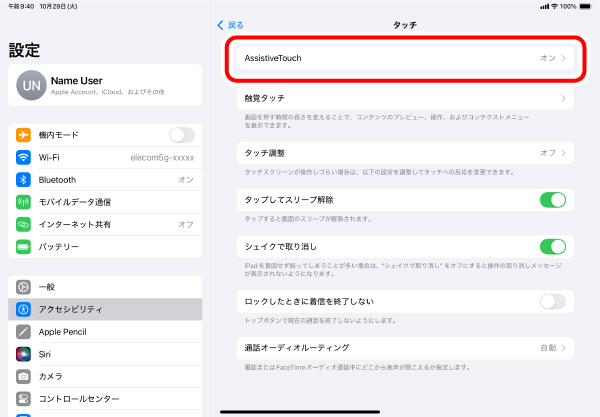Tap the 午前9:40 clock in status bar
The height and width of the screenshot is (417, 600).
tap(21, 7)
